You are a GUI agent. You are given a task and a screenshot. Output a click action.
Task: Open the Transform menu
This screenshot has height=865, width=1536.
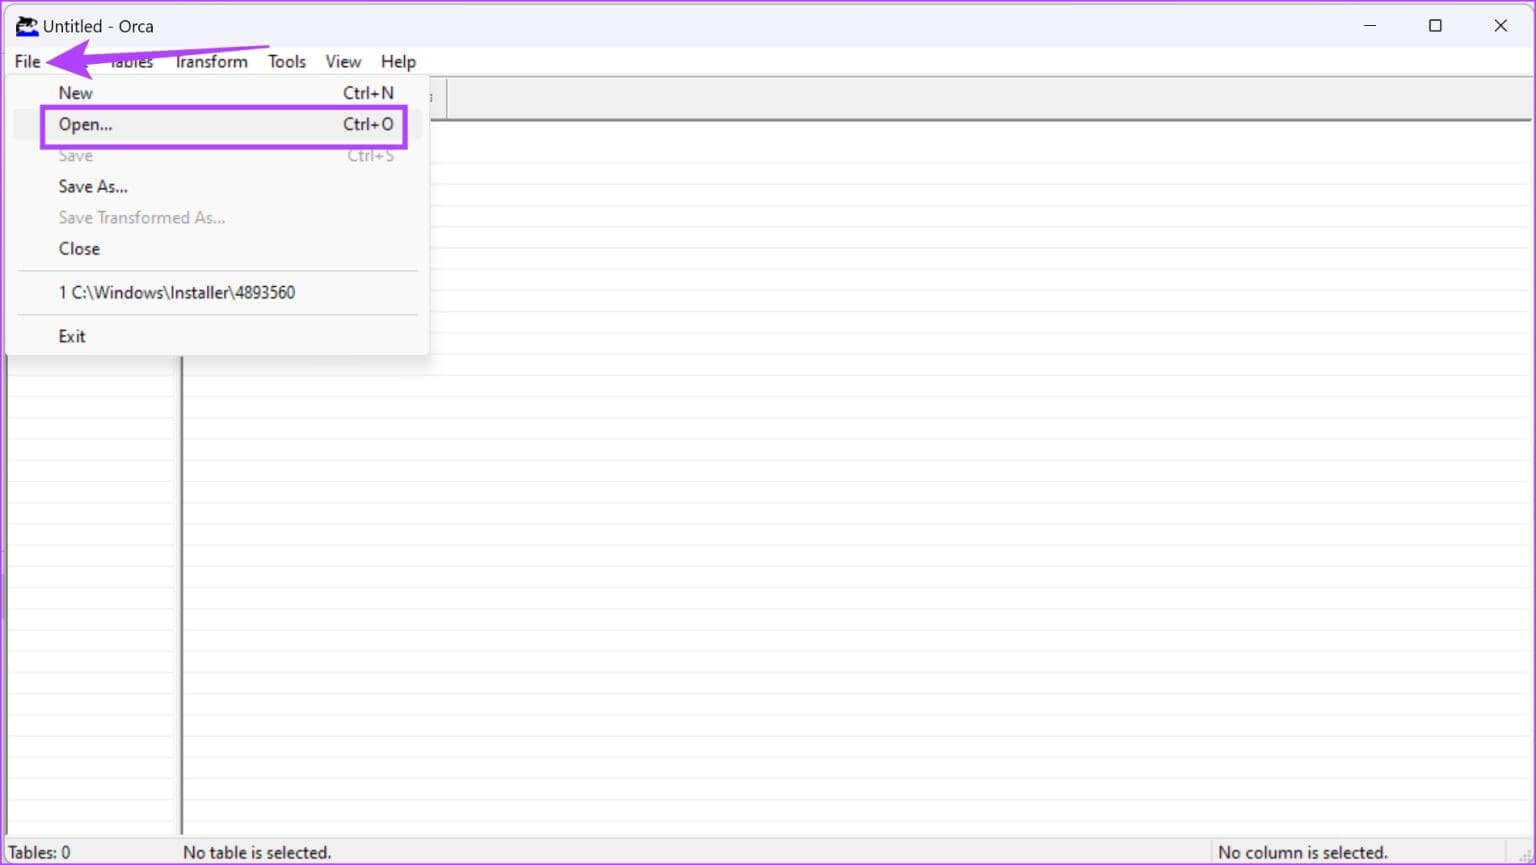click(x=211, y=61)
